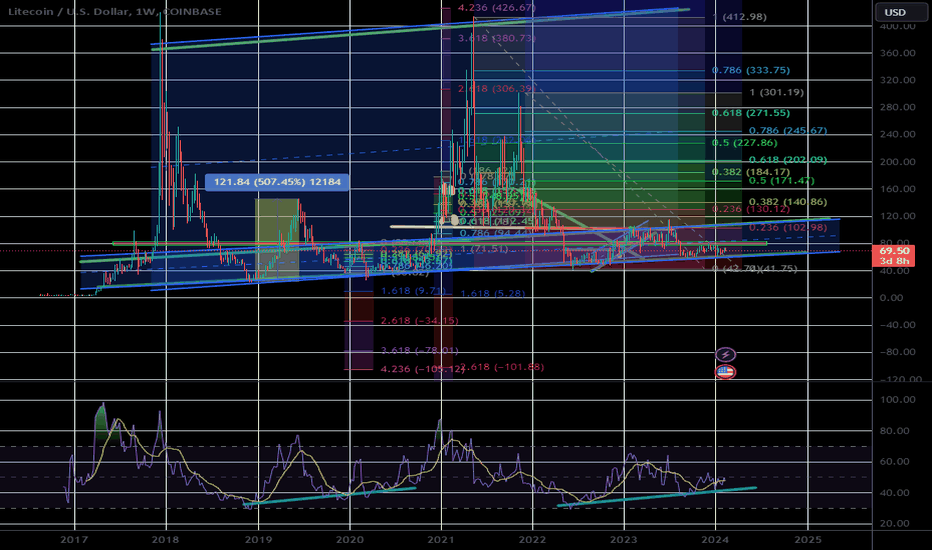
Task: Click the 2024 label on time axis
Action: click(x=715, y=539)
